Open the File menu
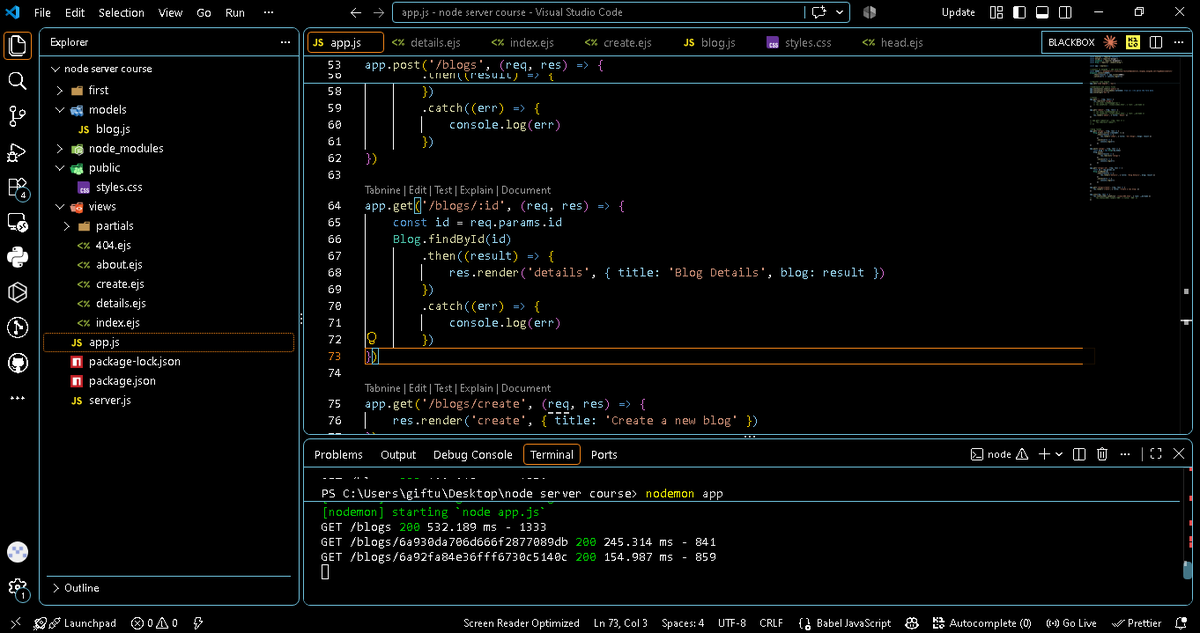 tap(42, 12)
